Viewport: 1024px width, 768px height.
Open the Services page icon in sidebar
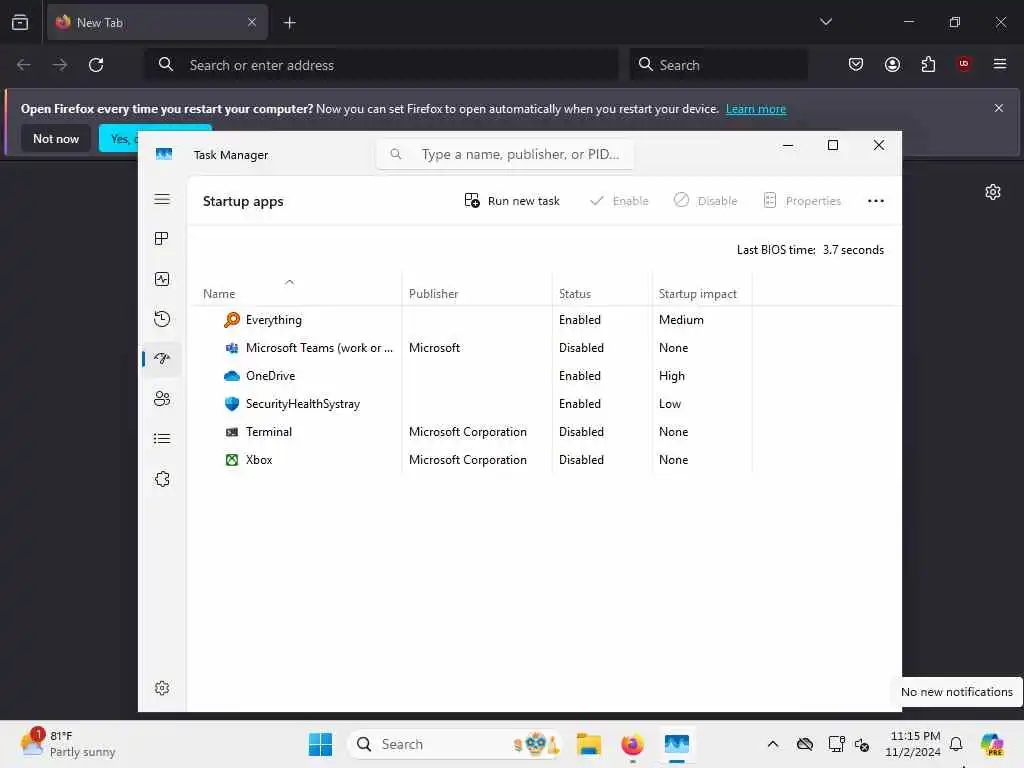click(x=162, y=479)
